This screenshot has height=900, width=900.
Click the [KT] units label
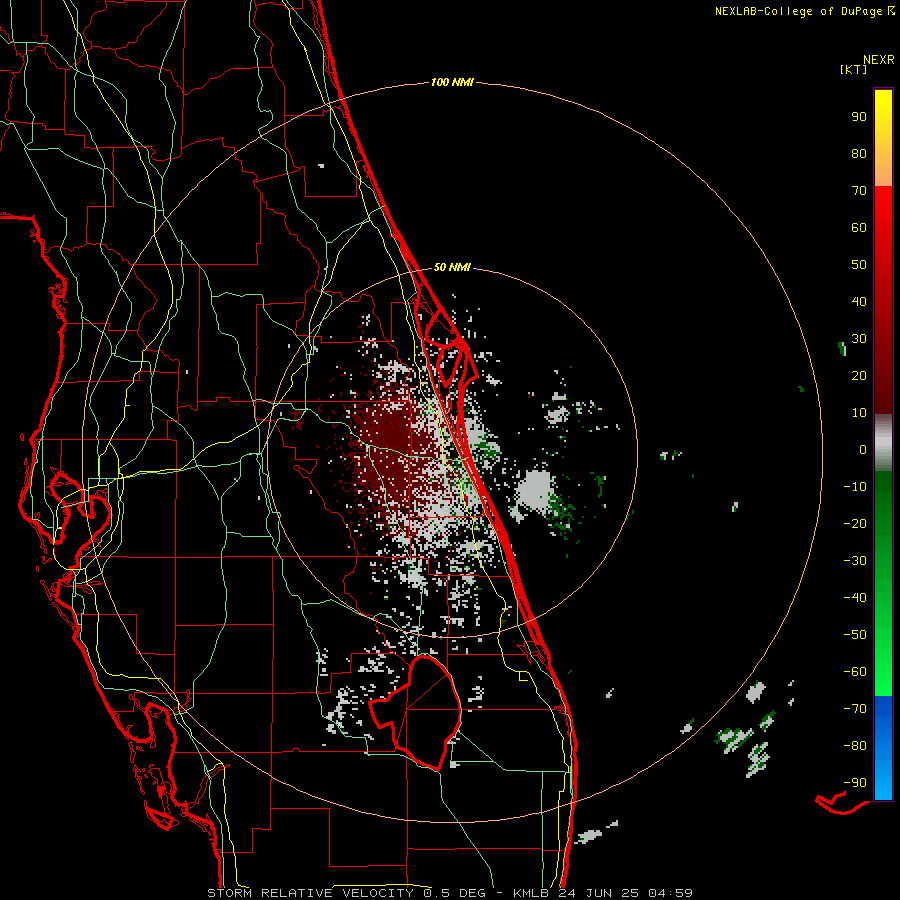click(854, 69)
